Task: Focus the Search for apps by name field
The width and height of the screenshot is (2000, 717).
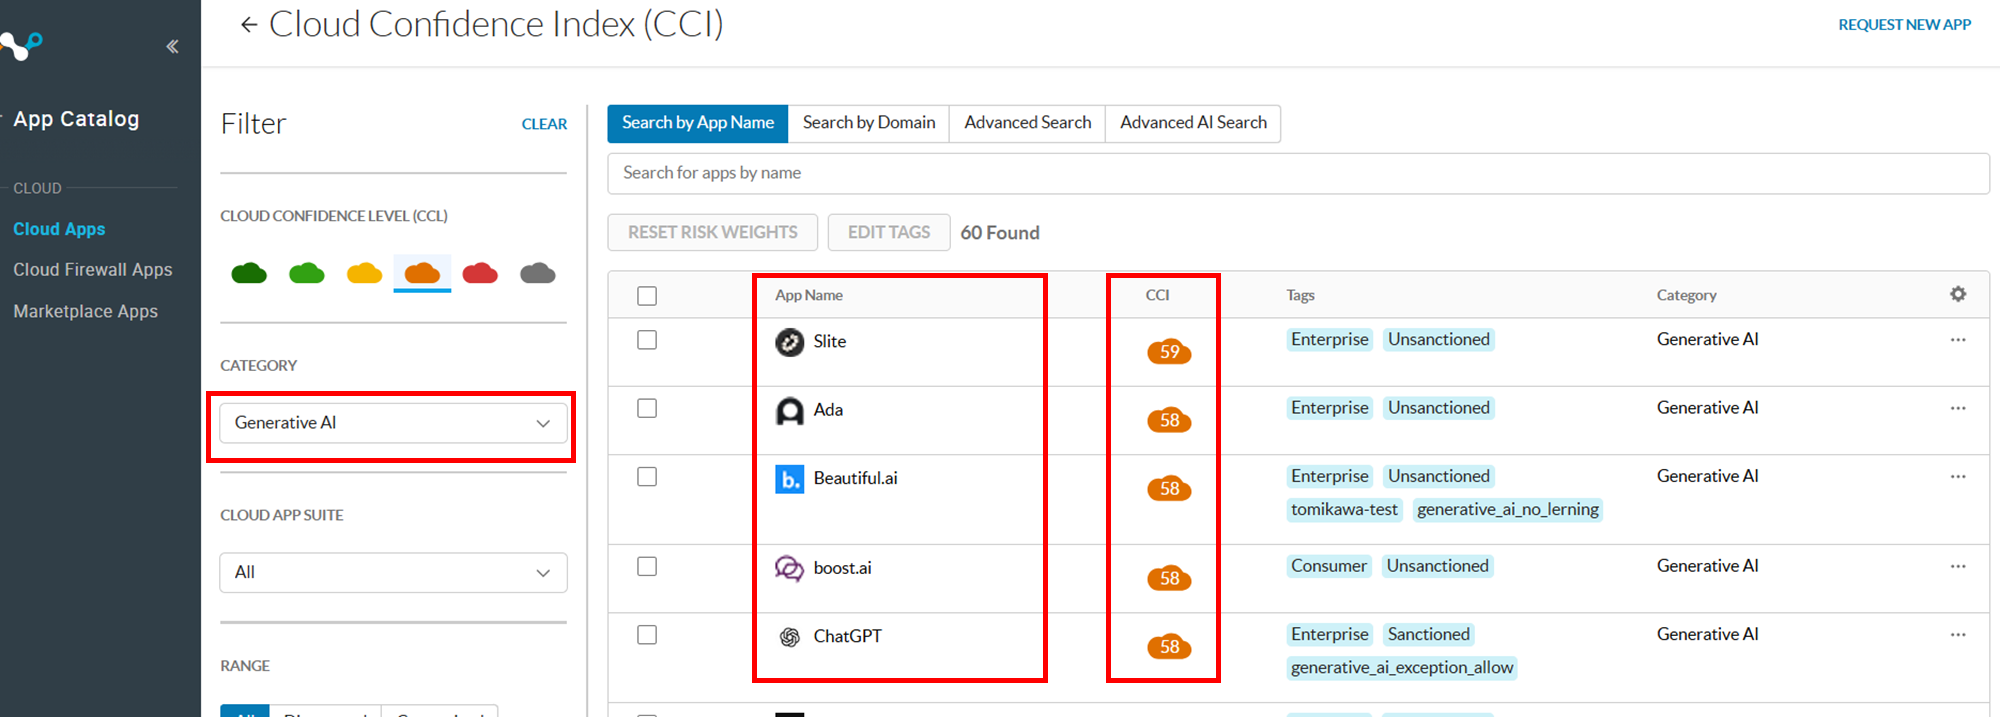Action: click(1298, 173)
